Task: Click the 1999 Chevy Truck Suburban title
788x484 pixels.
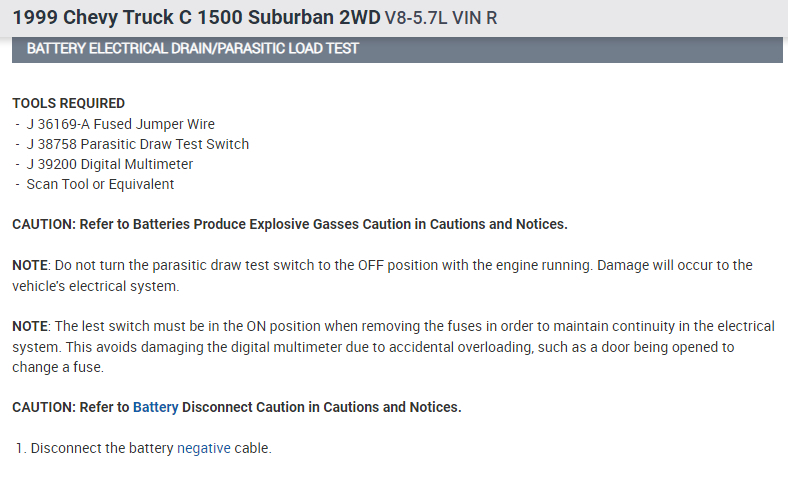Action: (196, 17)
